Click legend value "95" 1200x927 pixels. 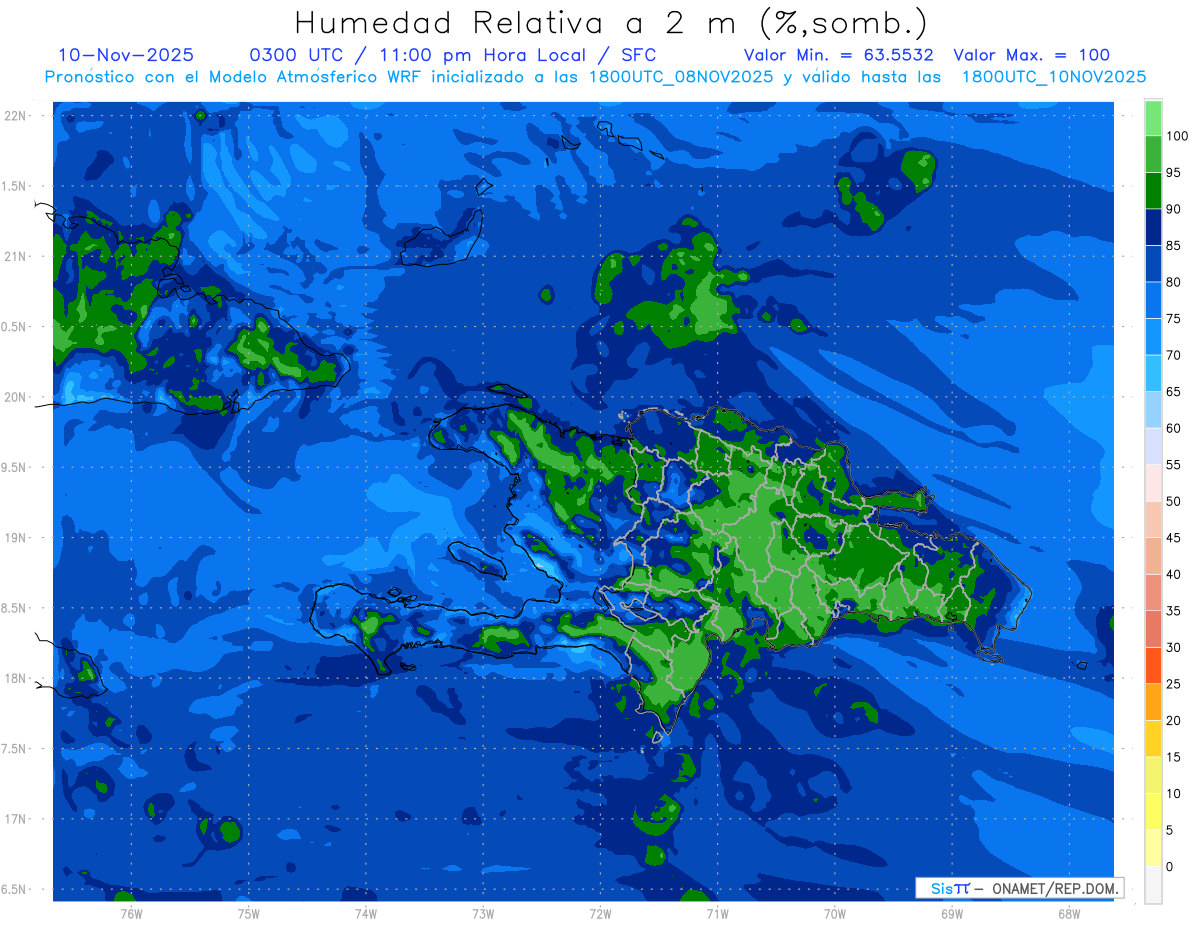click(x=1173, y=173)
